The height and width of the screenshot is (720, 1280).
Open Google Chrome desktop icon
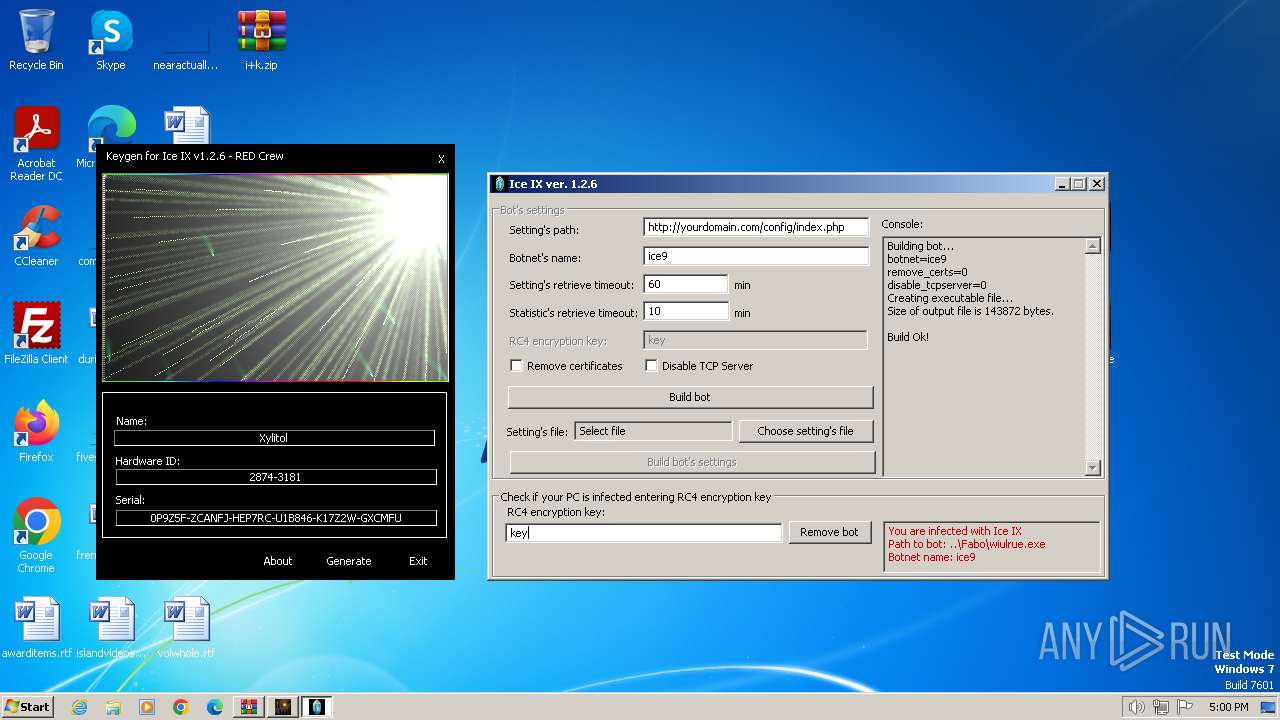click(x=36, y=535)
